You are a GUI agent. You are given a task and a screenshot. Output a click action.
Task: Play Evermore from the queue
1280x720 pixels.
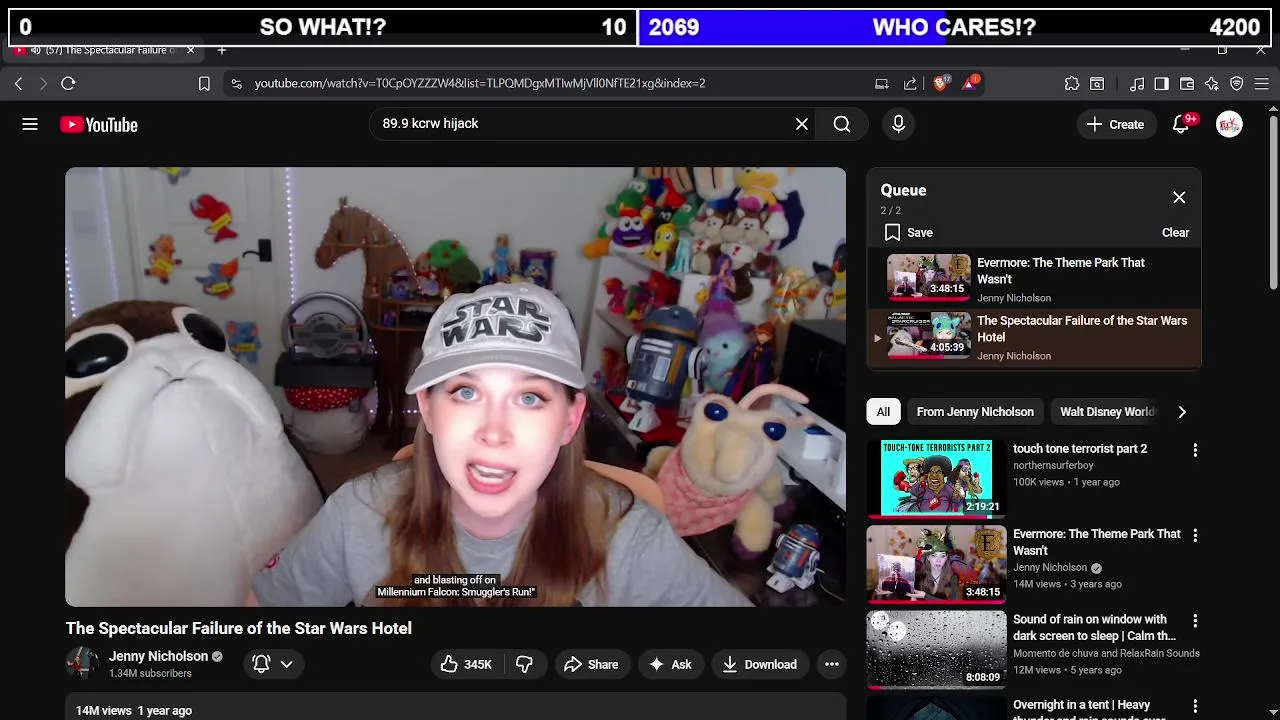click(1033, 279)
